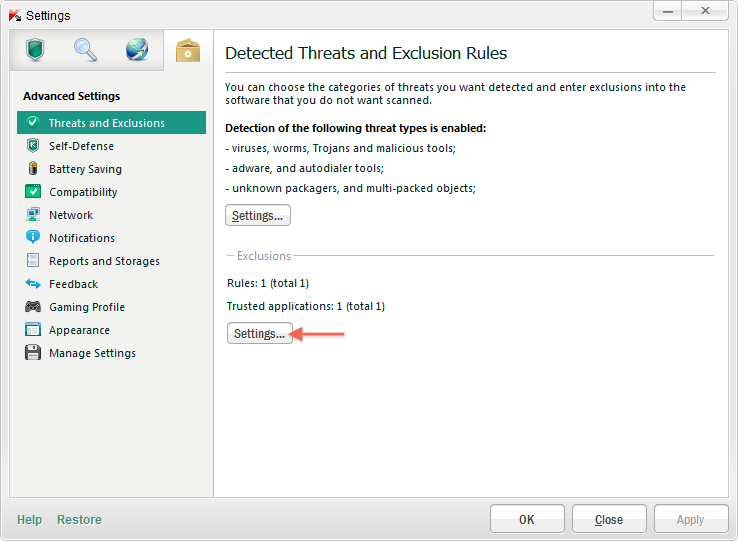This screenshot has height=541, width=738.
Task: Go to the Network settings section
Action: [71, 215]
